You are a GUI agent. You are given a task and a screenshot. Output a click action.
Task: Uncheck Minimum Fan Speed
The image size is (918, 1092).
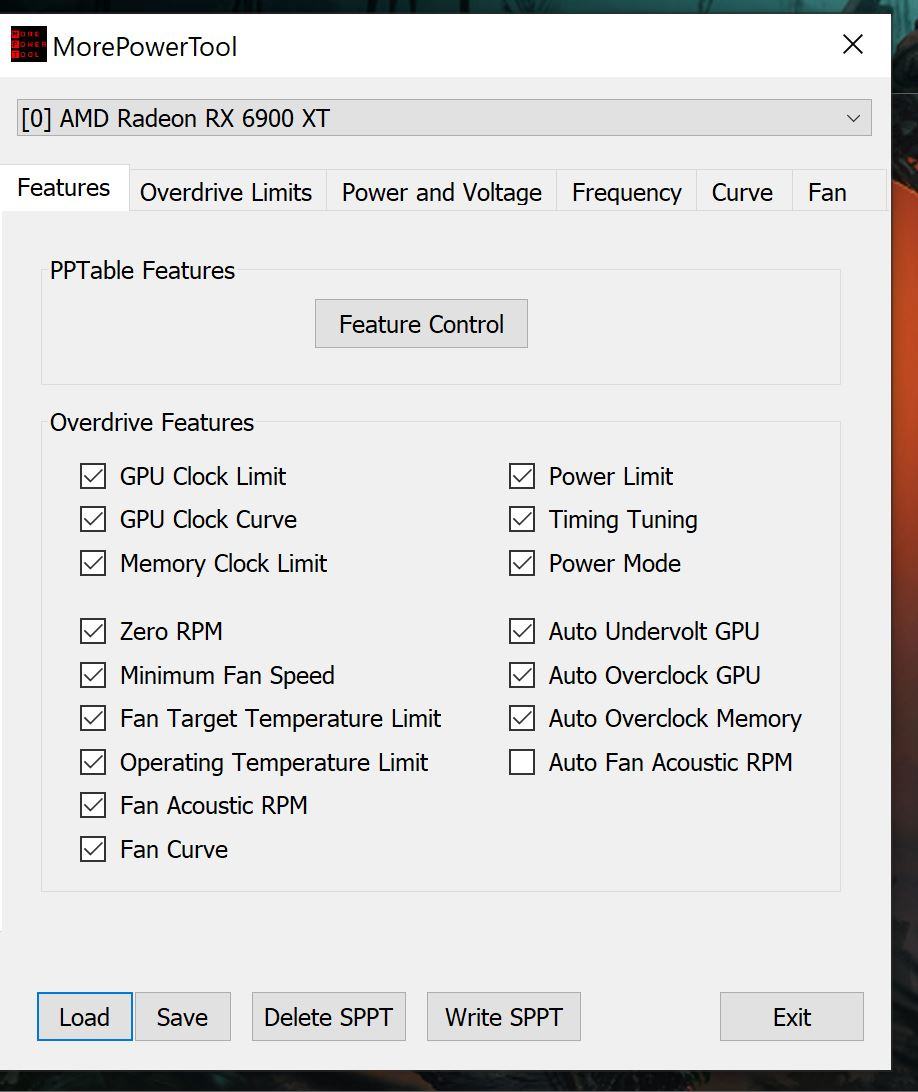pos(93,676)
